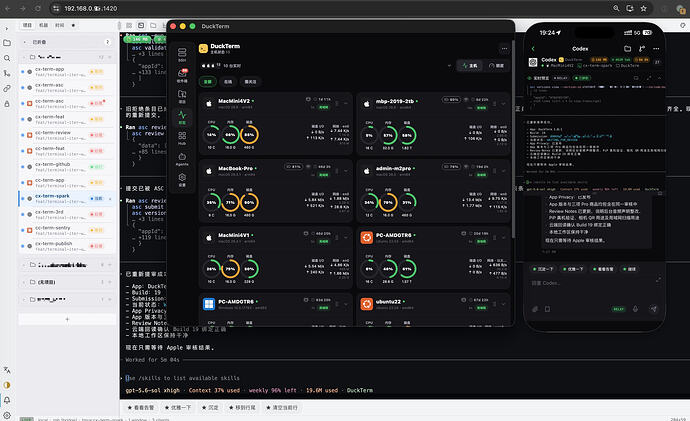
Task: Select the first filter pill under DuckTerm header
Action: click(208, 81)
